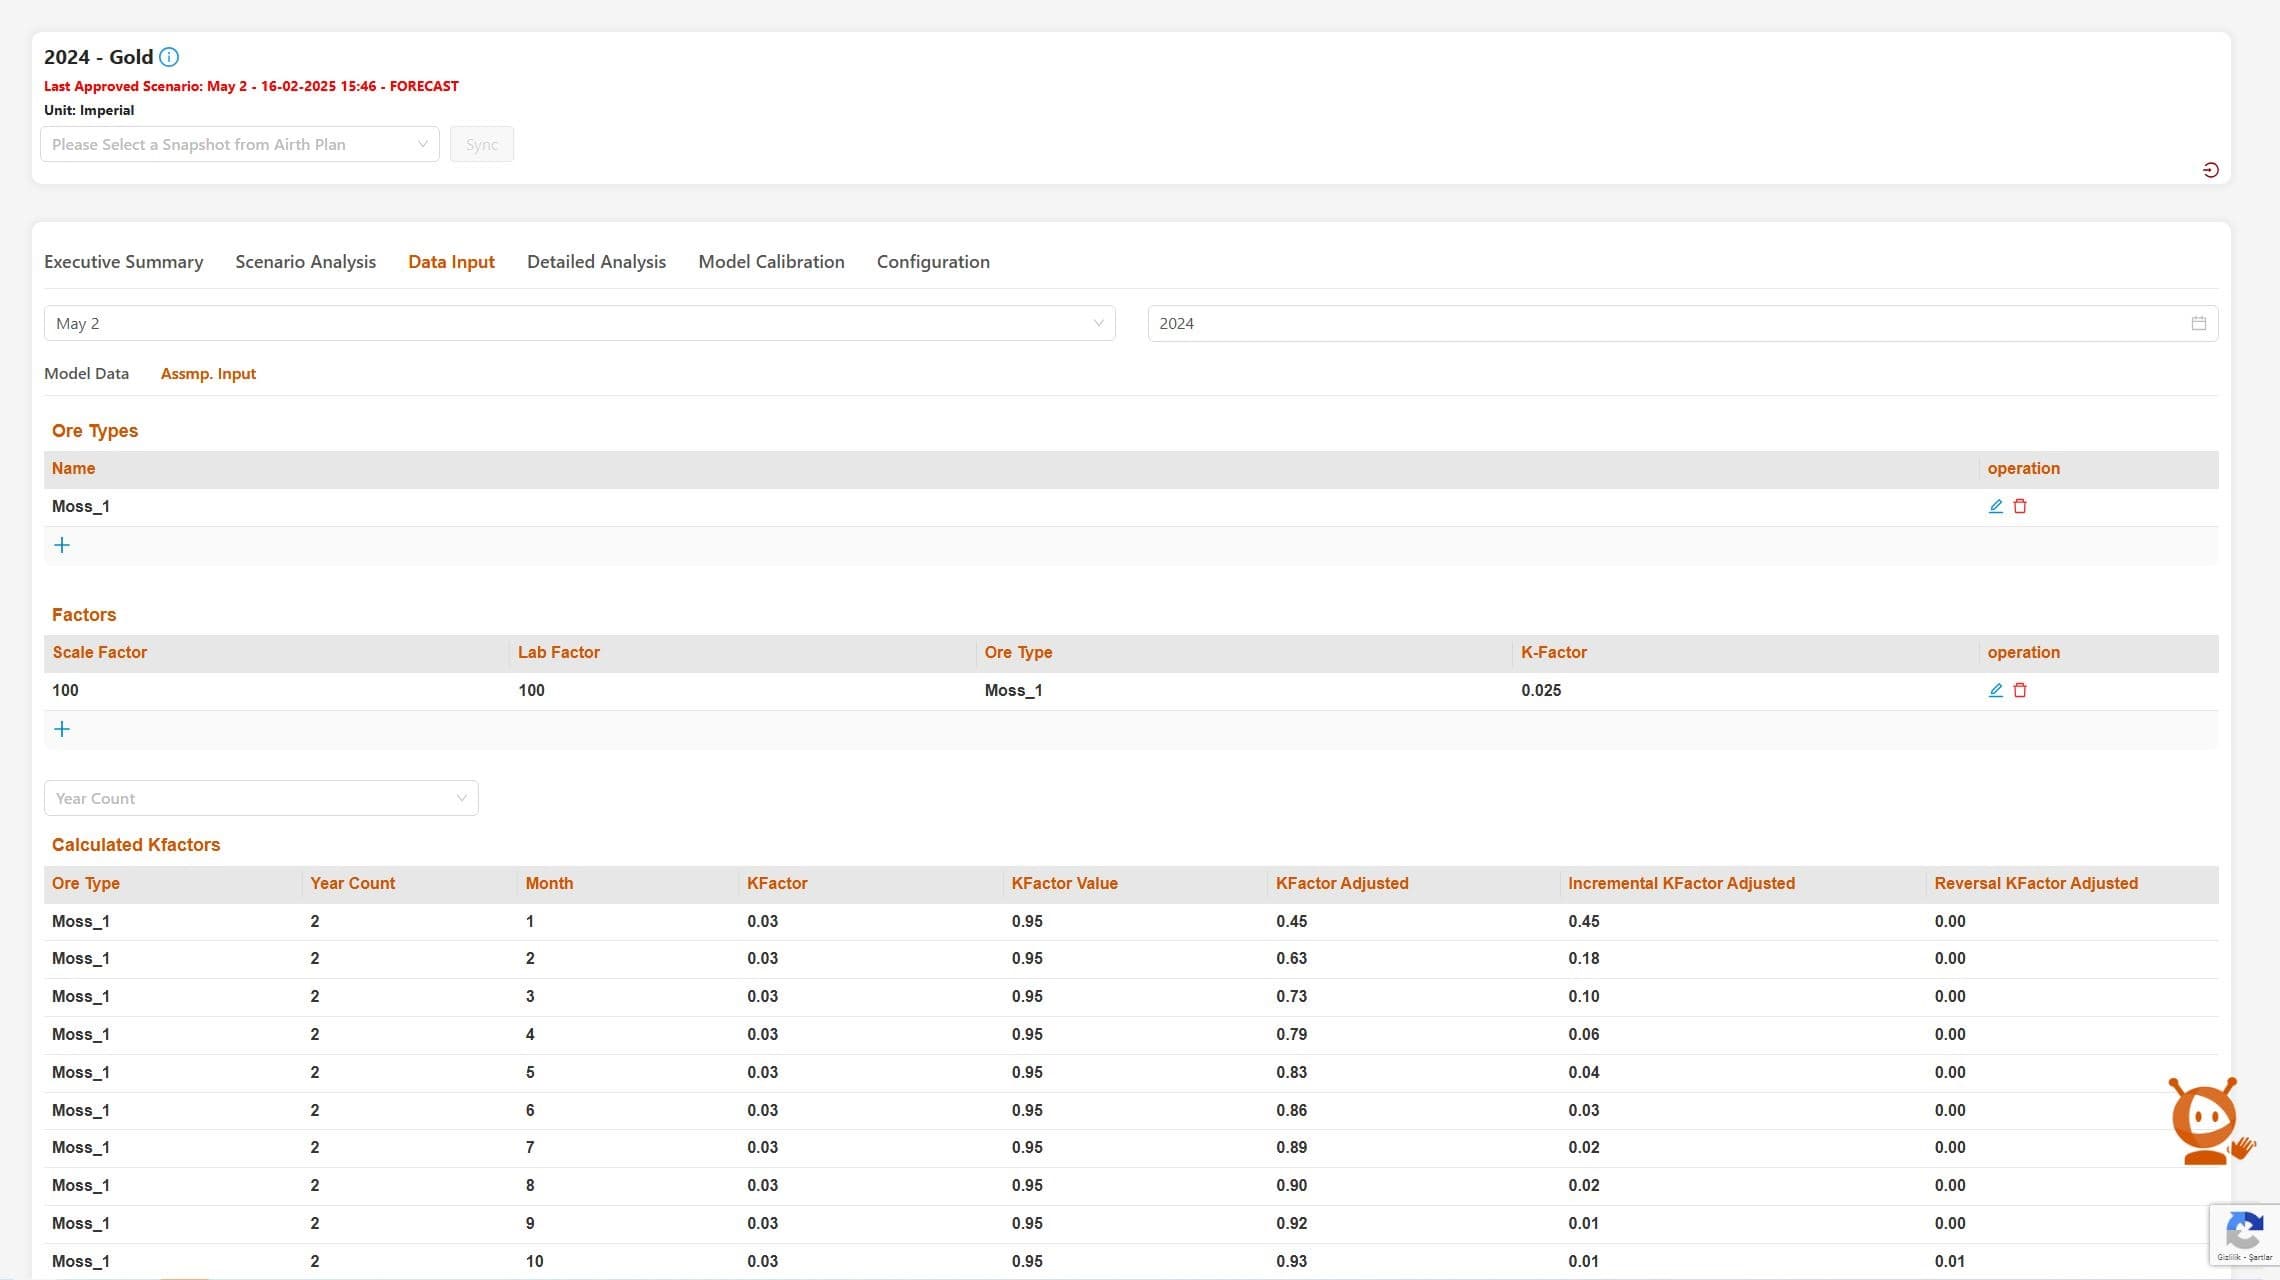Screen dimensions: 2280x1280
Task: Delete the Moss_1 ore type row
Action: pos(2019,506)
